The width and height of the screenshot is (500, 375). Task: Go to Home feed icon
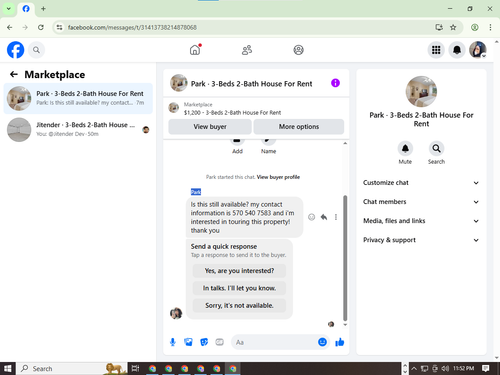195,50
